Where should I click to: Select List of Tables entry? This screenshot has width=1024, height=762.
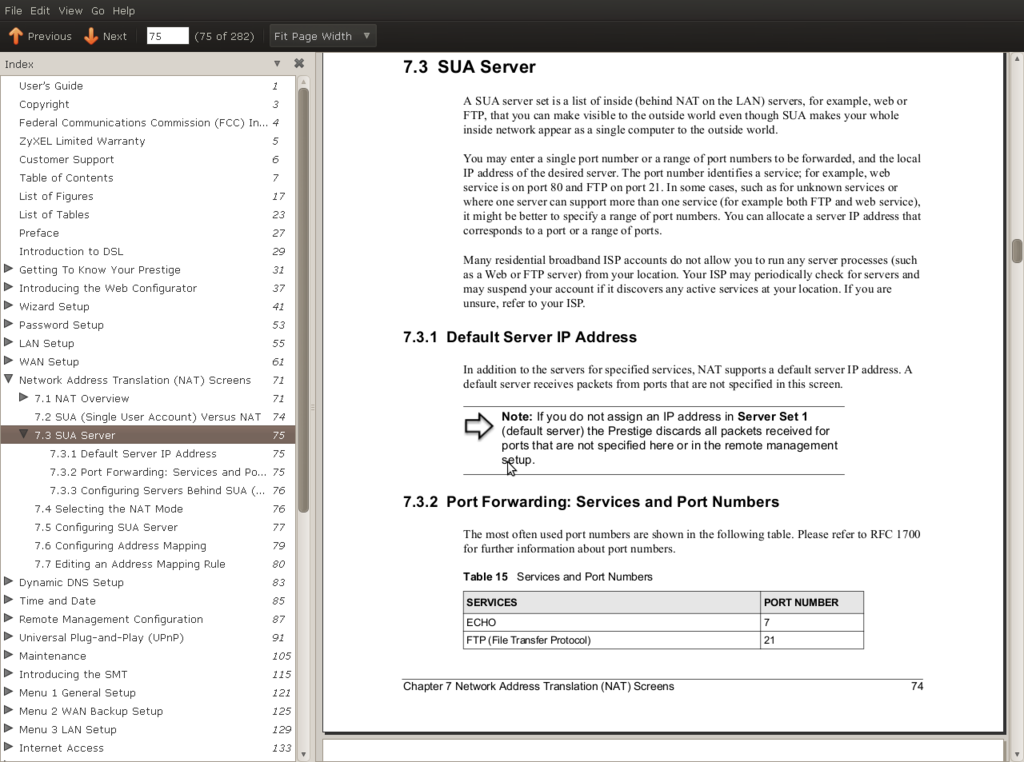click(x=54, y=214)
